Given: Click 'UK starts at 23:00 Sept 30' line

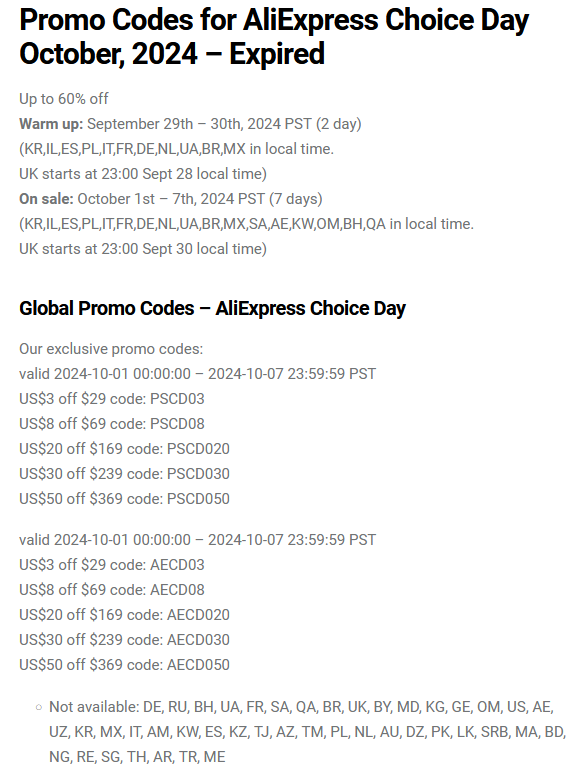Looking at the screenshot, I should click(x=143, y=249).
